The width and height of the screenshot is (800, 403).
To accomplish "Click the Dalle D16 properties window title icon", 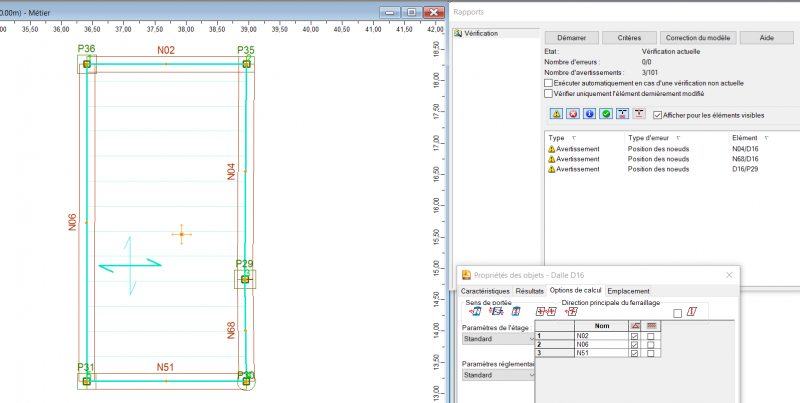I will click(466, 275).
